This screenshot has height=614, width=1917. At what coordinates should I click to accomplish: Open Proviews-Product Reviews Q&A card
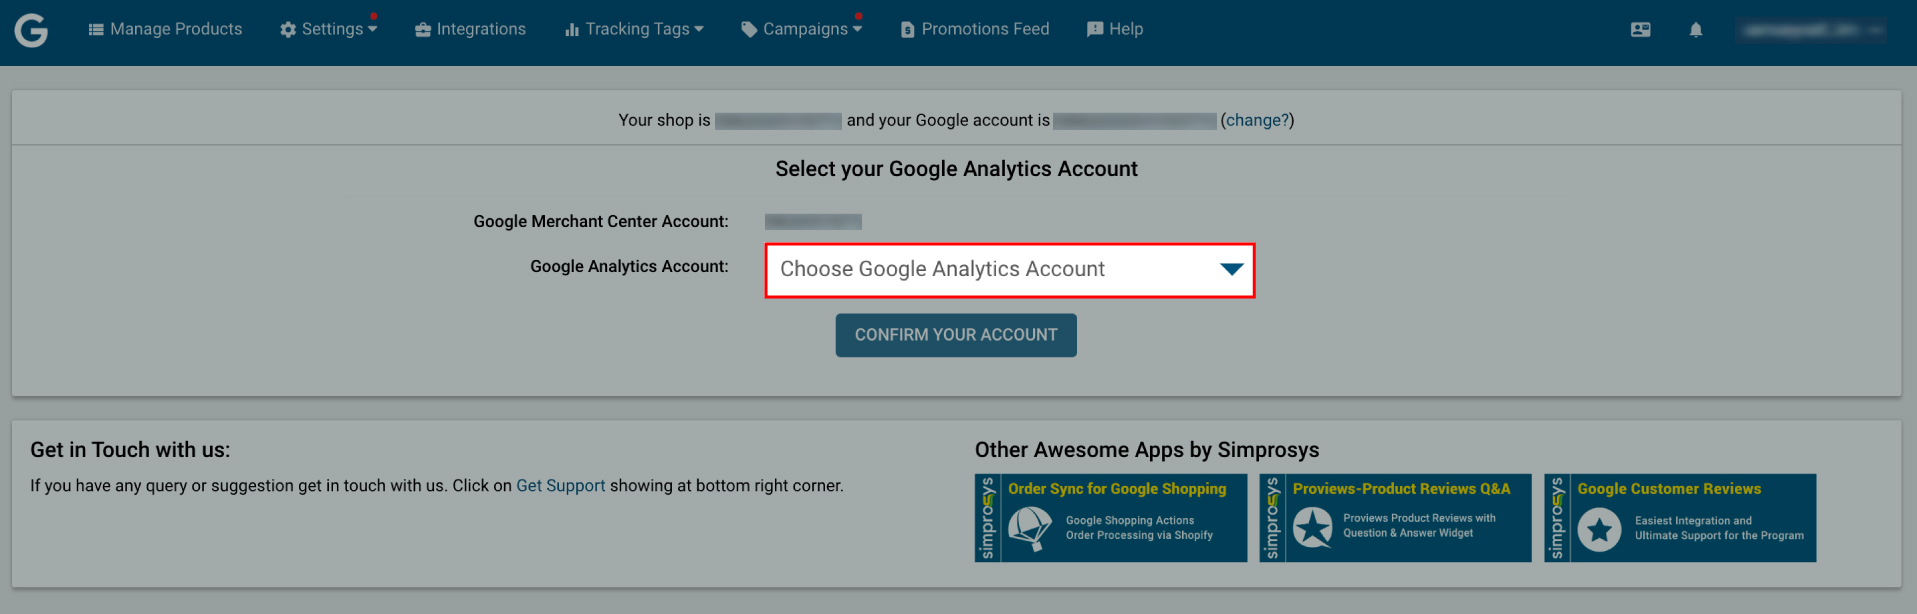tap(1395, 518)
